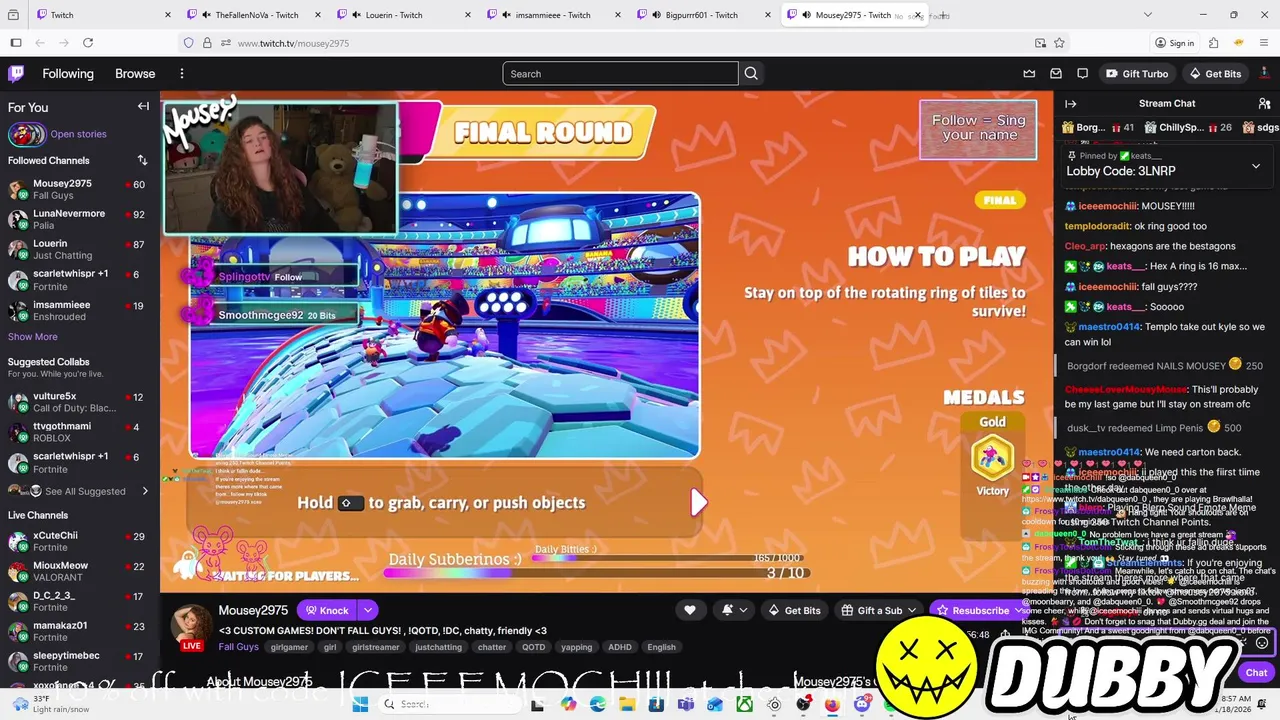Mute the Bigpurrr601 tab audio
The image size is (1280, 720).
(656, 15)
